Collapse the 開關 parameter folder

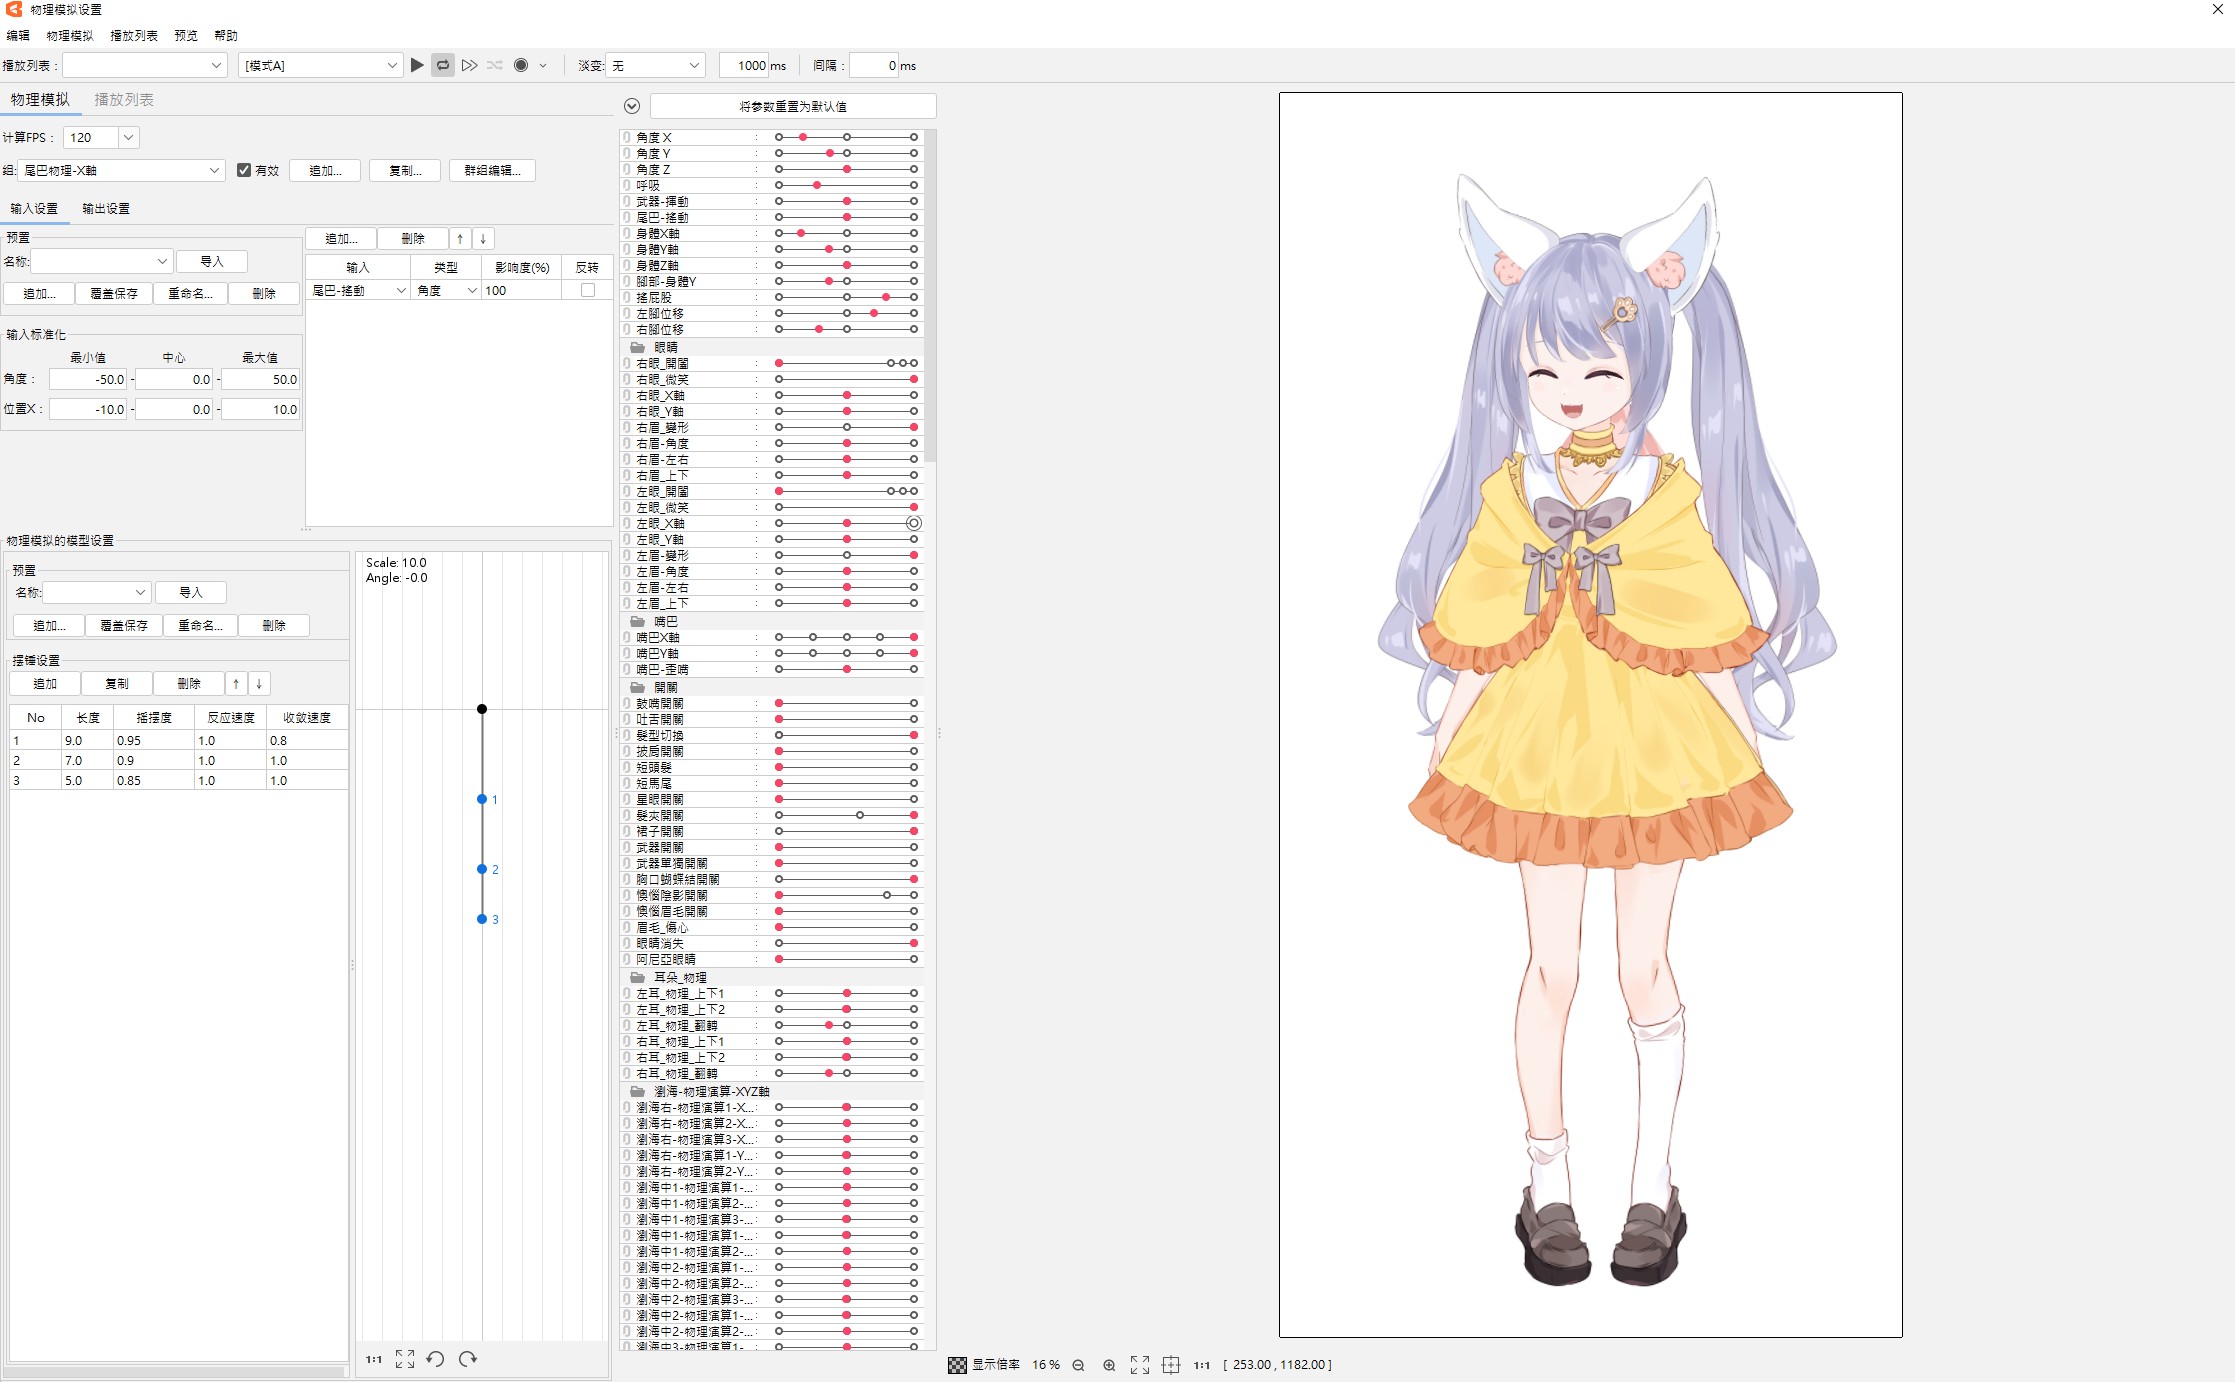tap(637, 687)
